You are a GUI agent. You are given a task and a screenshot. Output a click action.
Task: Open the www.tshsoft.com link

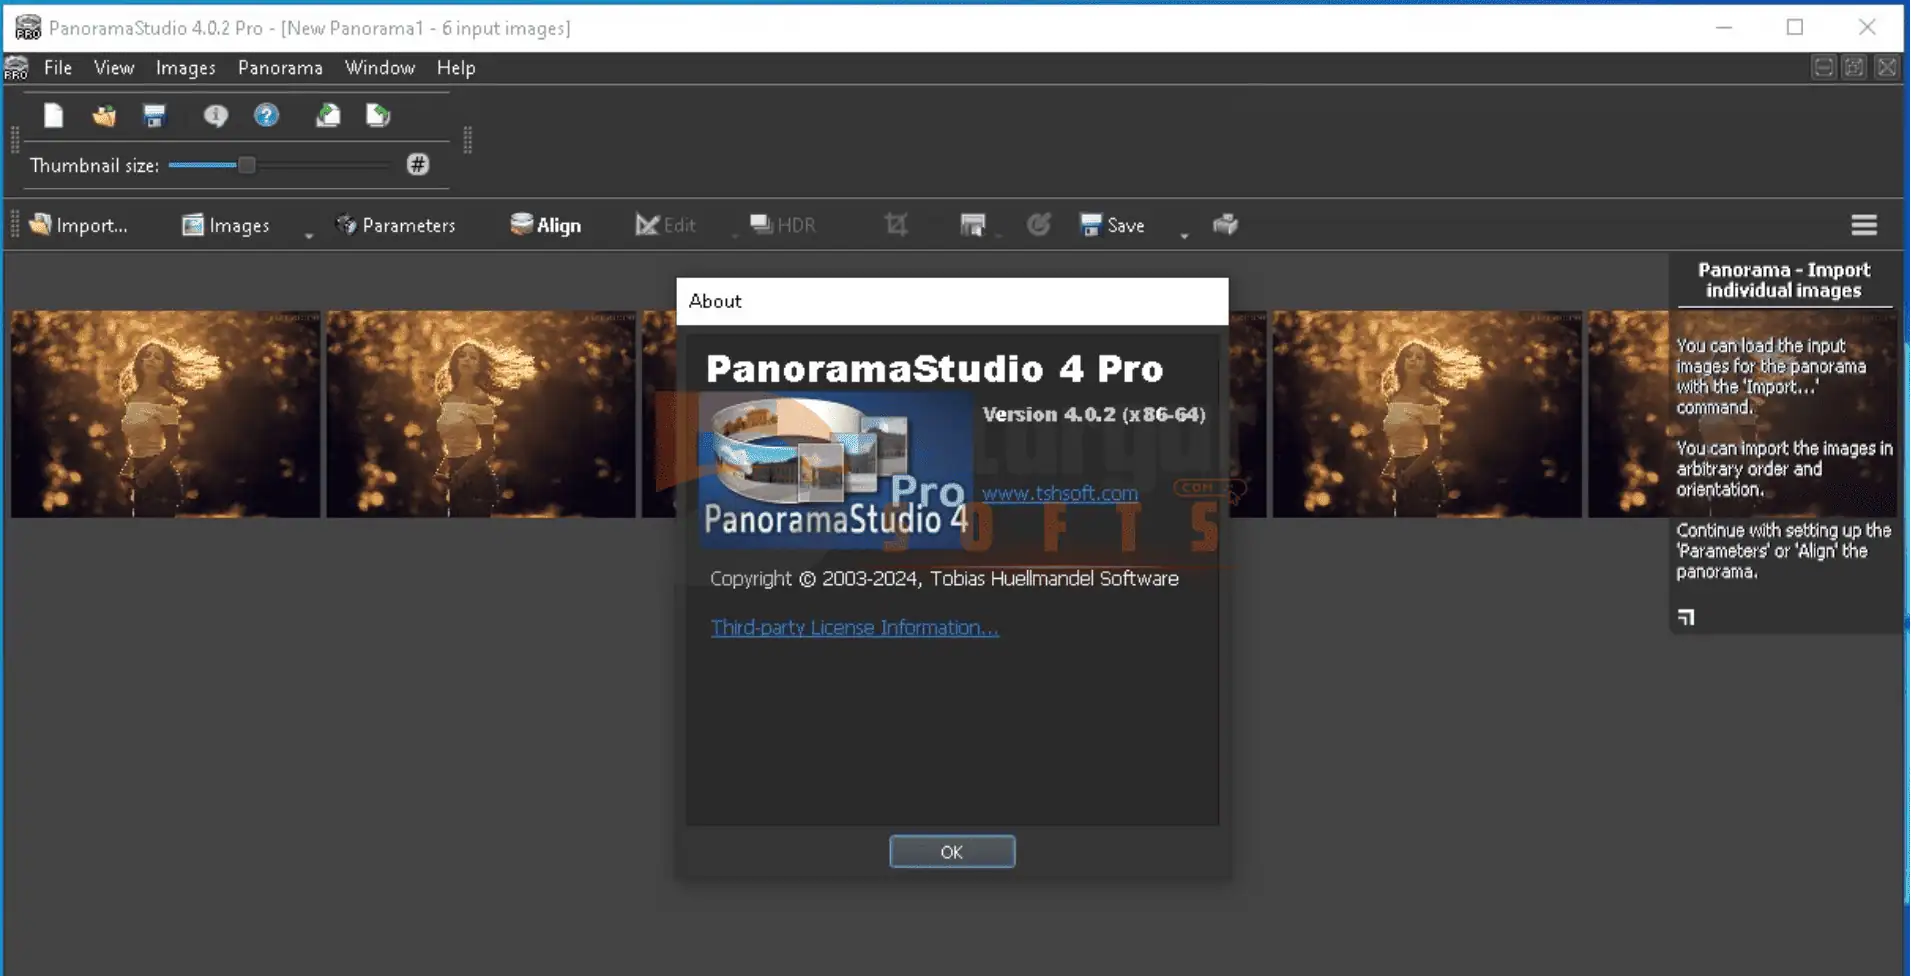pyautogui.click(x=1059, y=493)
